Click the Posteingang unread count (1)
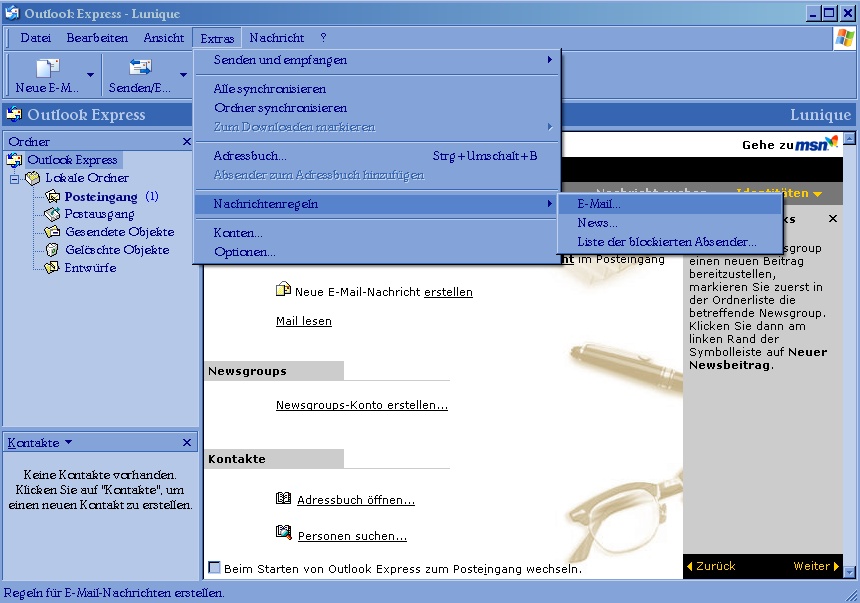 (x=152, y=196)
